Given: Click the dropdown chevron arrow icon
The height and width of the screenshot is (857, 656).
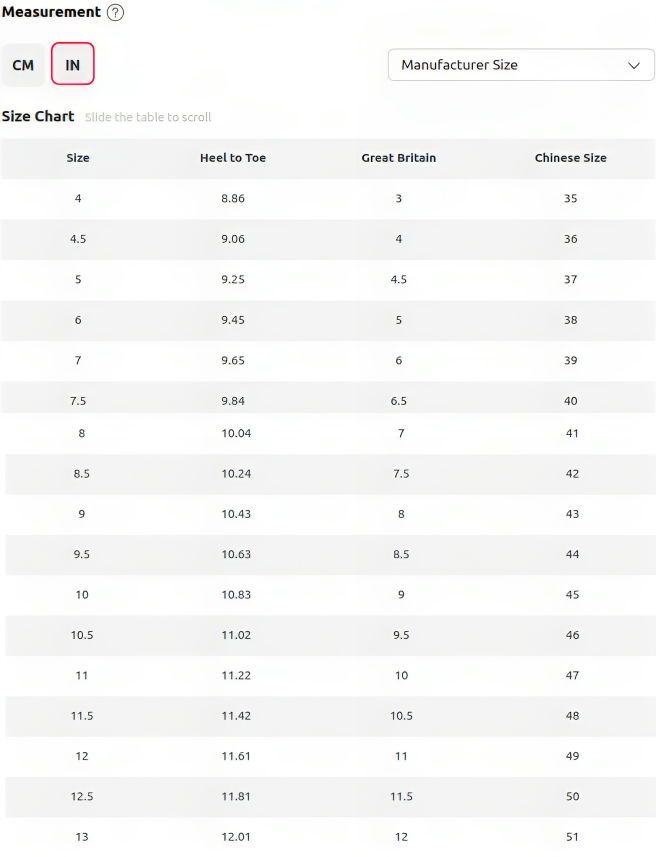Looking at the screenshot, I should tap(634, 66).
